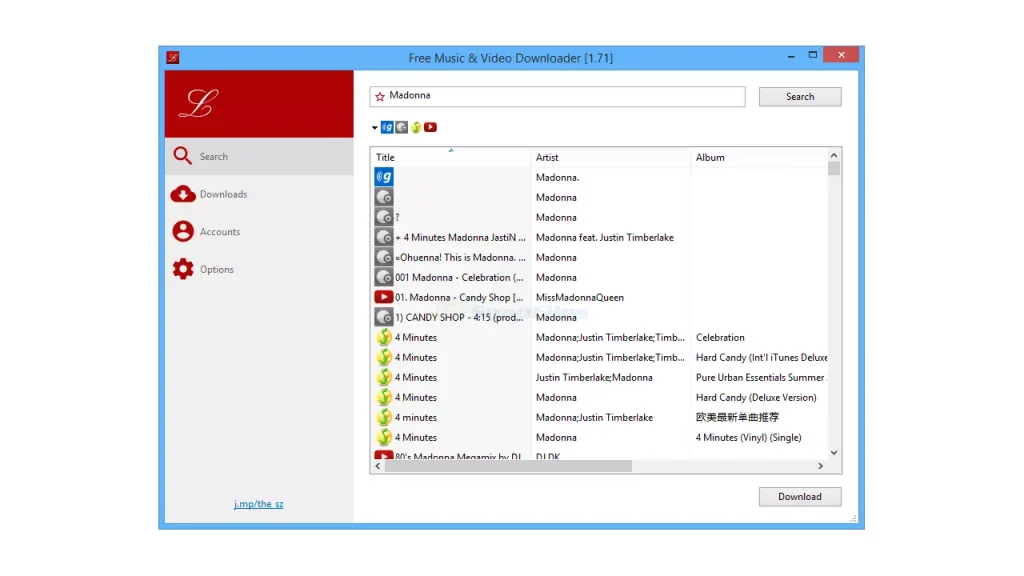Select the 'Celebration' album cell

720,338
